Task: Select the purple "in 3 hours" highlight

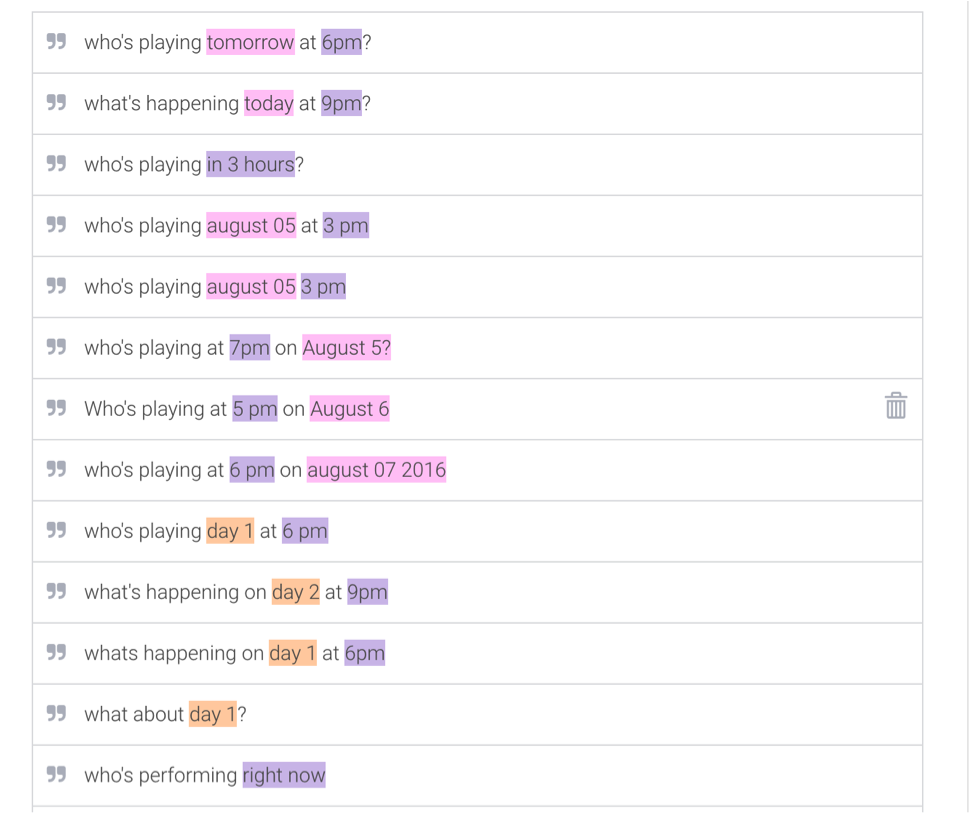Action: pos(250,164)
